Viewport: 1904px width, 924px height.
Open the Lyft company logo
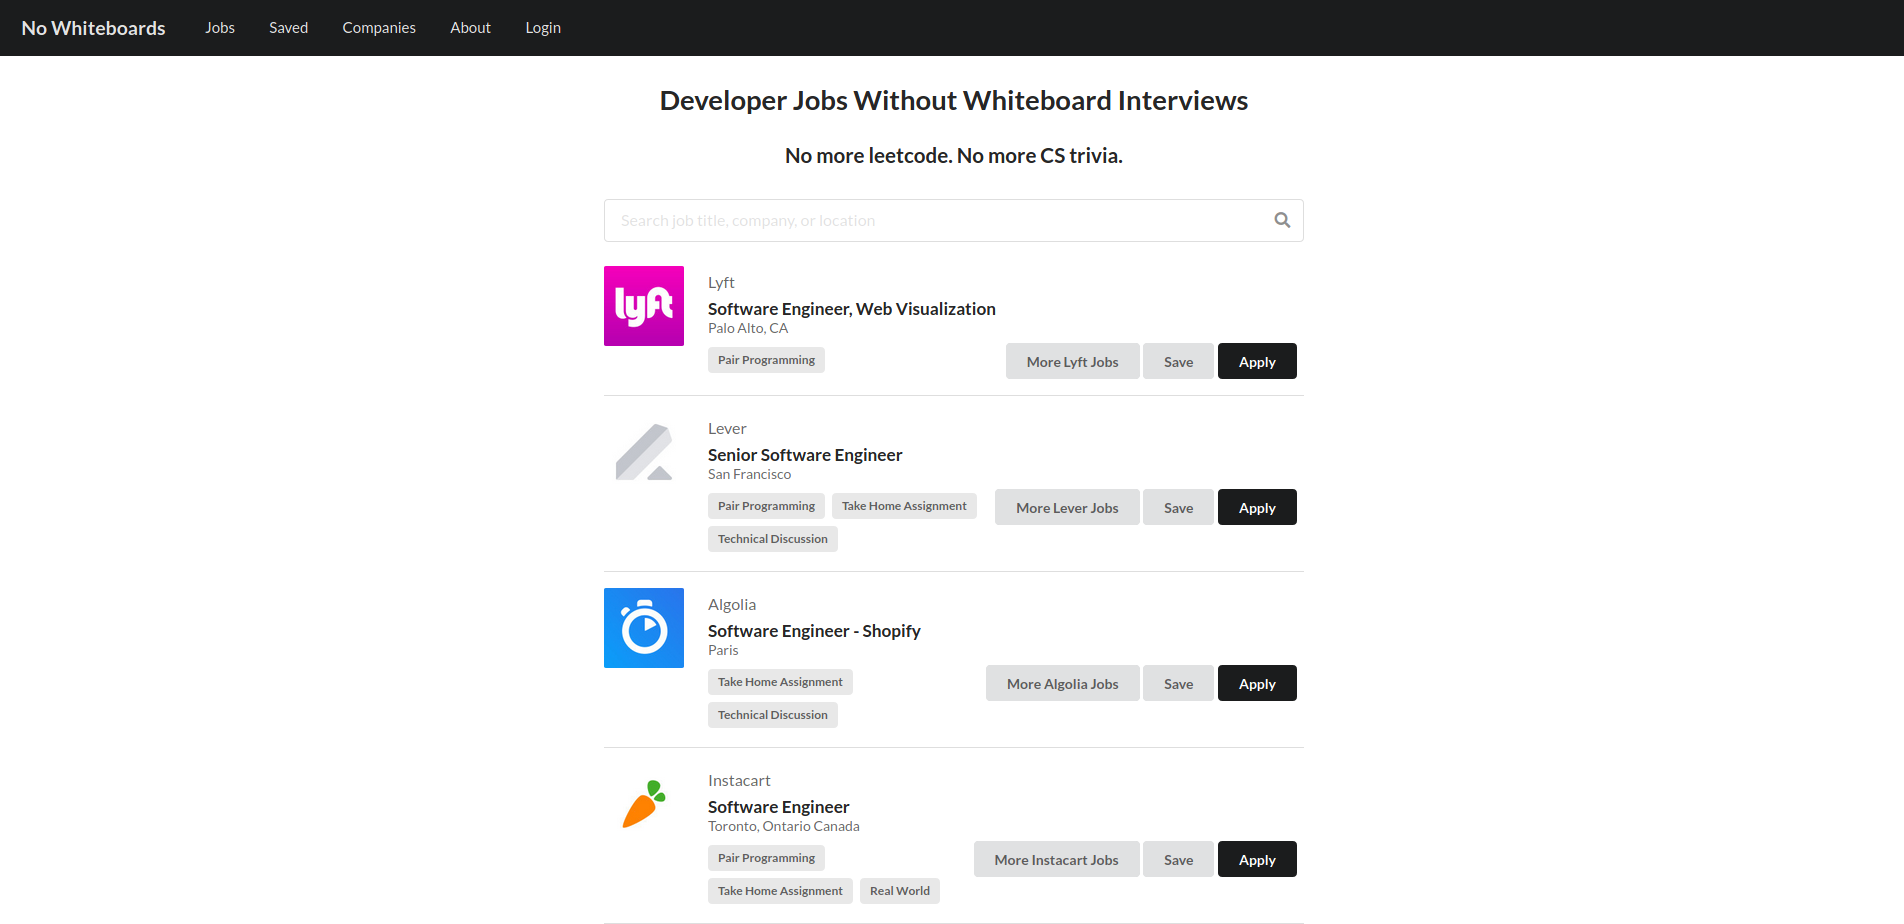pos(644,306)
